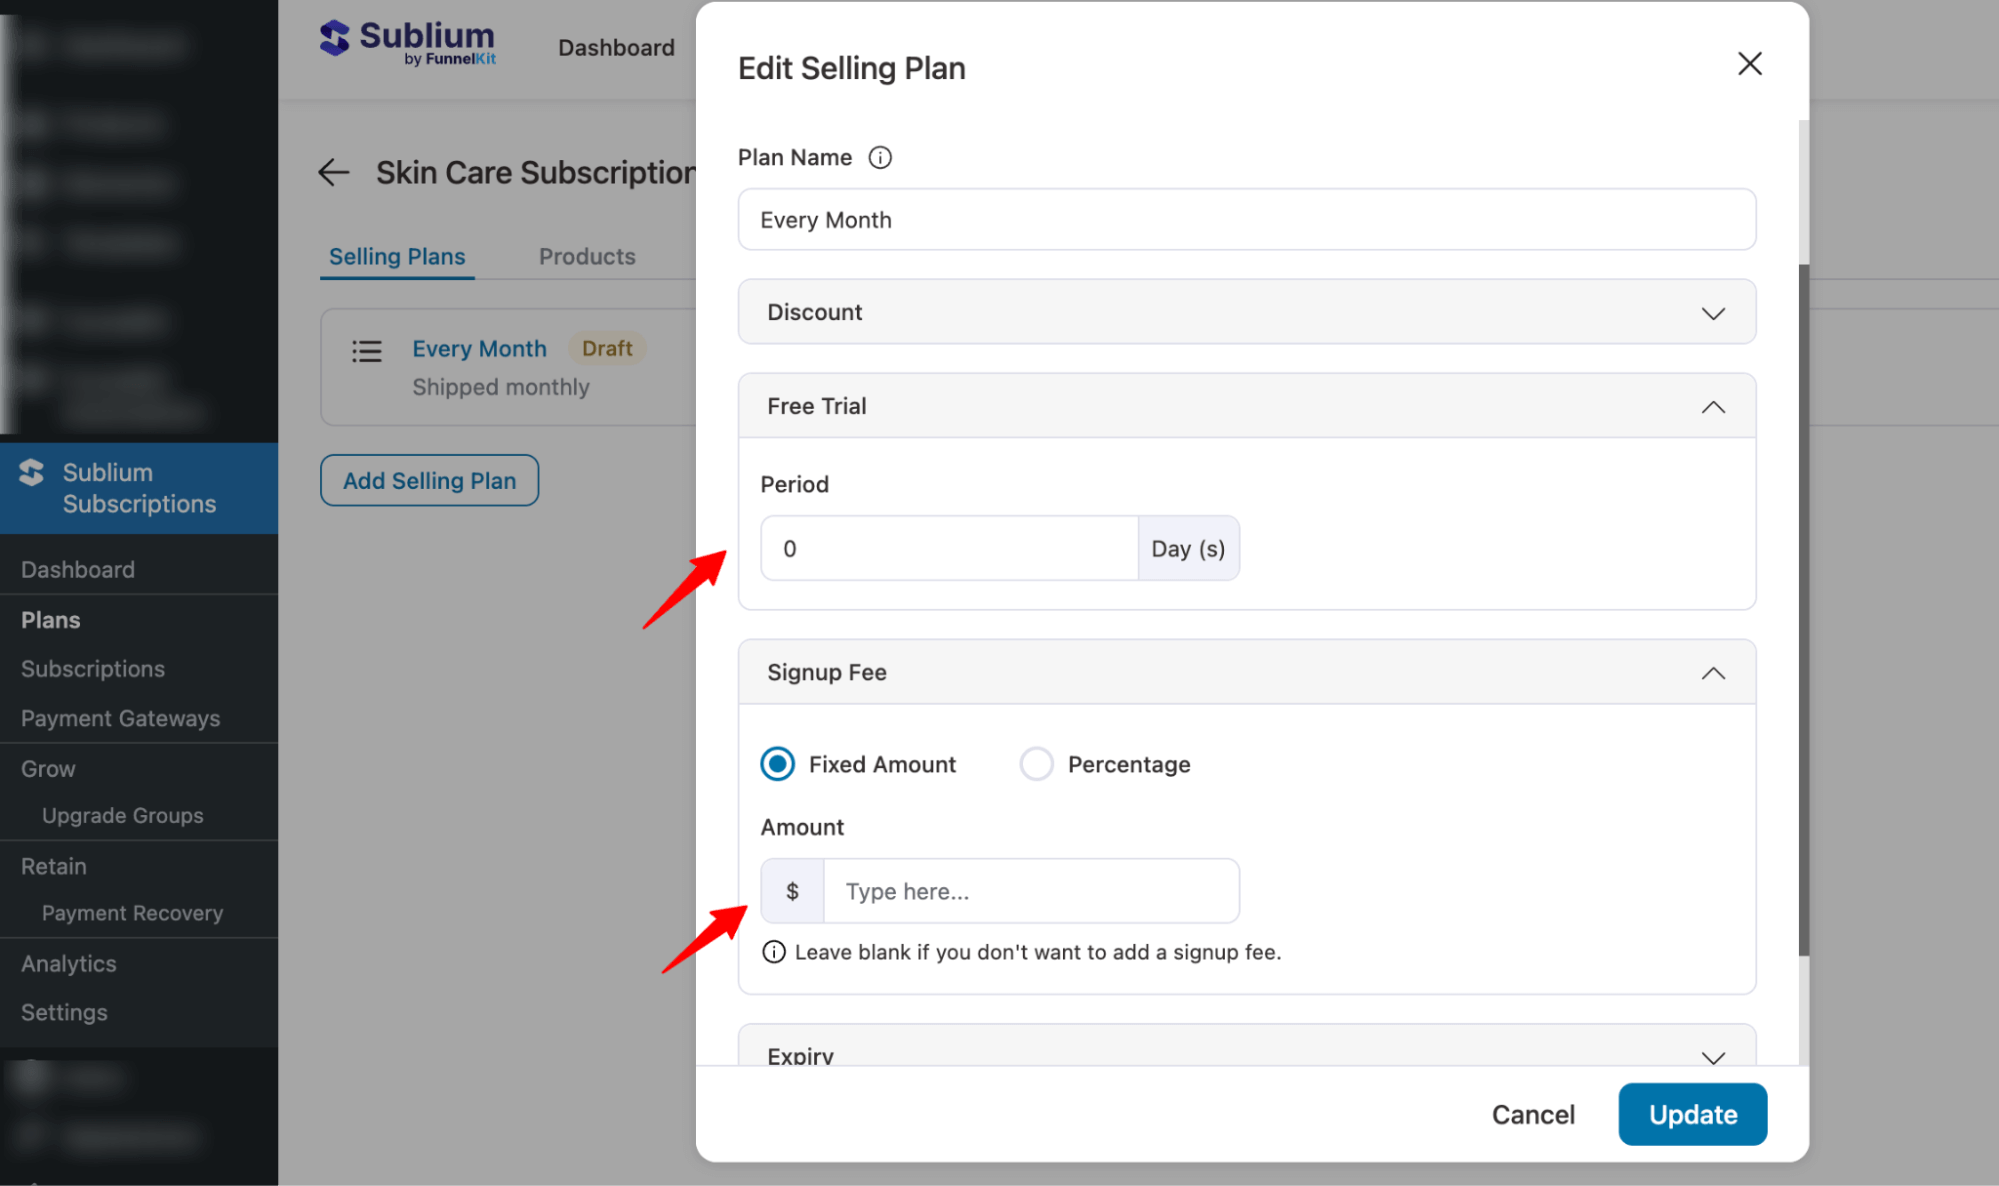Collapse the Signup Fee section
The width and height of the screenshot is (1999, 1186).
pyautogui.click(x=1713, y=673)
